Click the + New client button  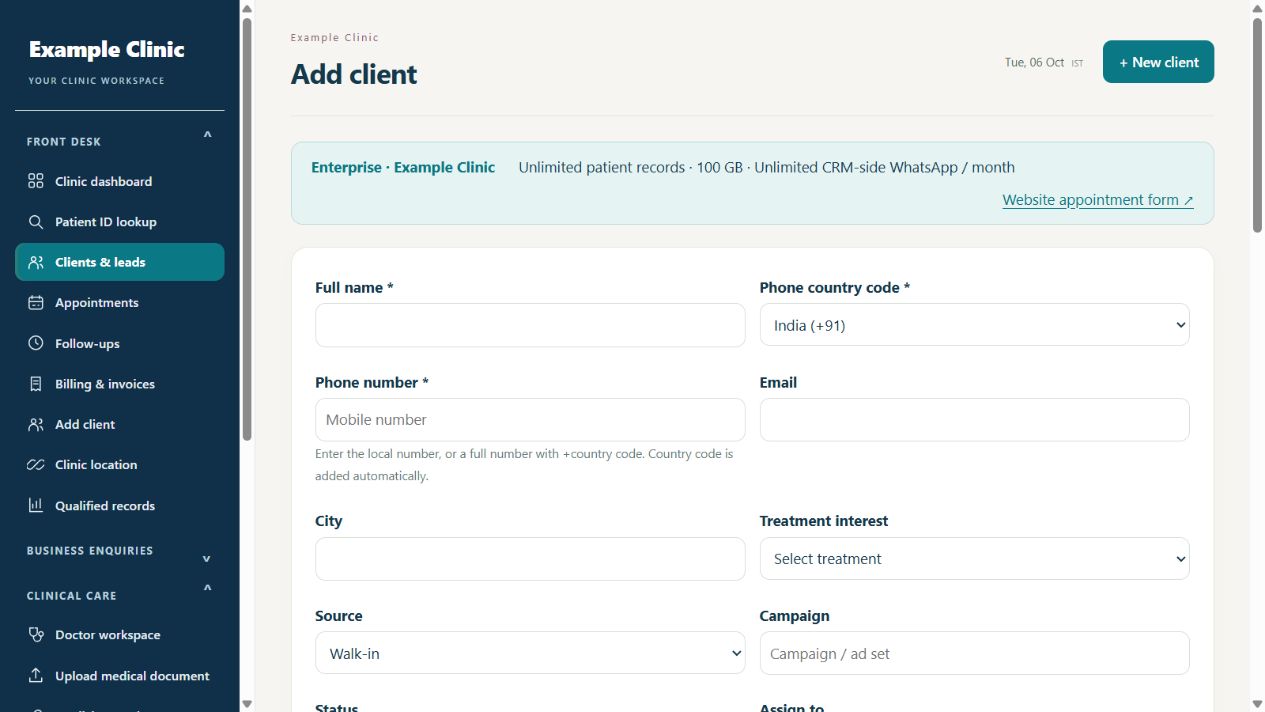[x=1158, y=62]
